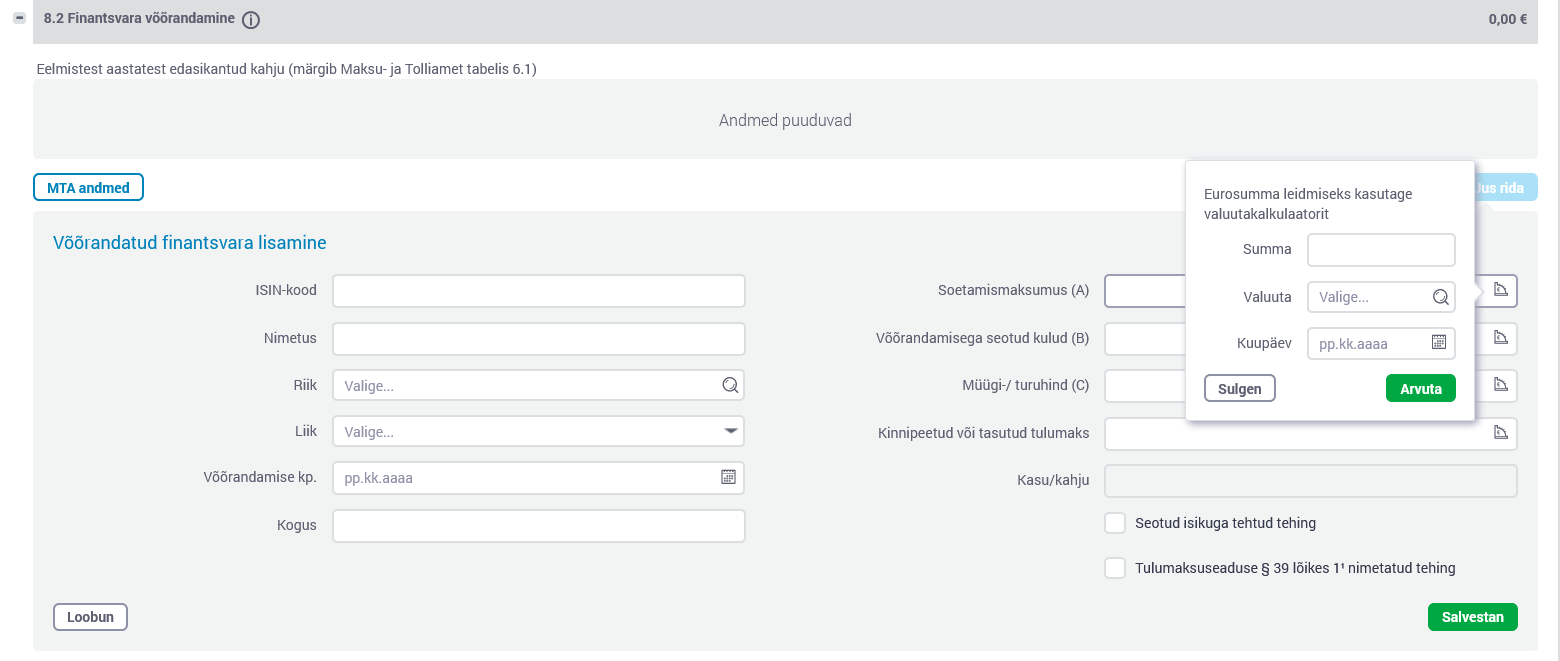Screen dimensions: 1560x661
Task: Collapse section 8.2 Finantsvara võõrandamine
Action: [19, 19]
